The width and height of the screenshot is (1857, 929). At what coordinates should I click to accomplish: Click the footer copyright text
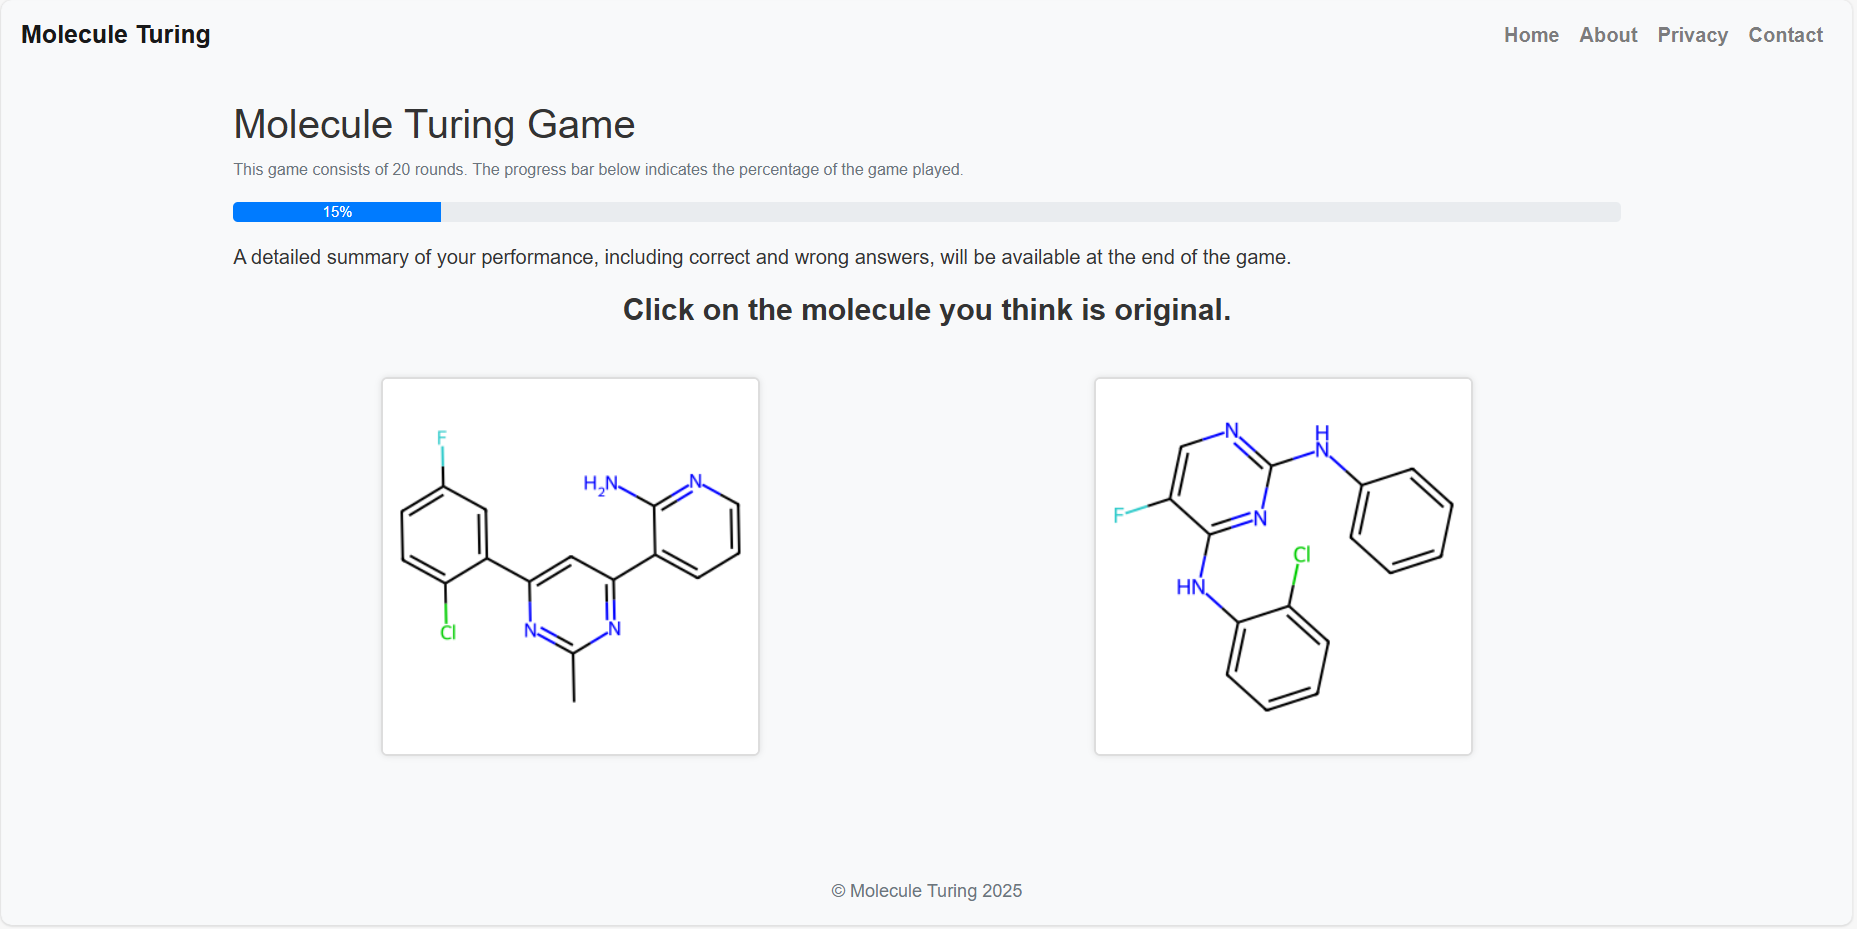(x=926, y=891)
